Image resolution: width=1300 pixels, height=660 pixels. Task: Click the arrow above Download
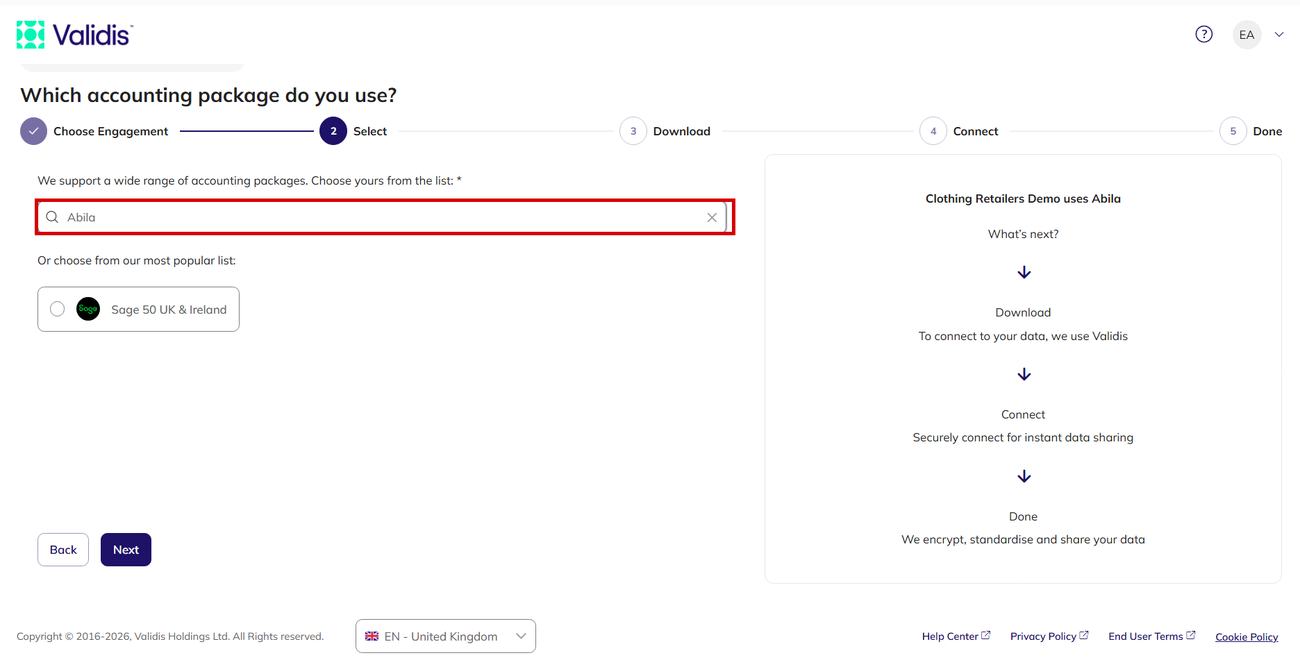(1023, 272)
